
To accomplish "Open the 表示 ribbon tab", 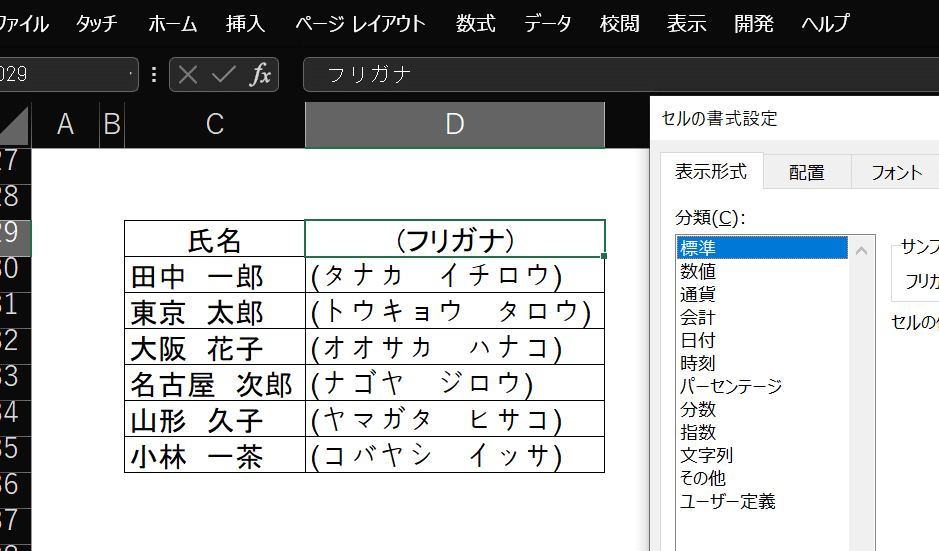I will pyautogui.click(x=687, y=24).
